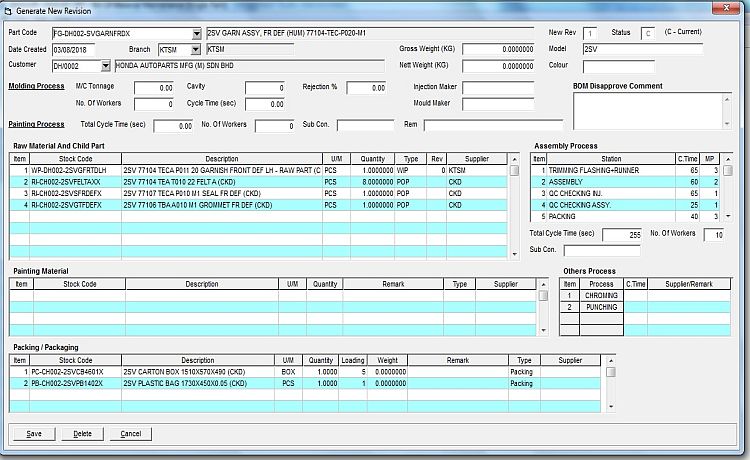Click the Gross Weight (KG) field
This screenshot has width=750, height=460.
point(496,49)
